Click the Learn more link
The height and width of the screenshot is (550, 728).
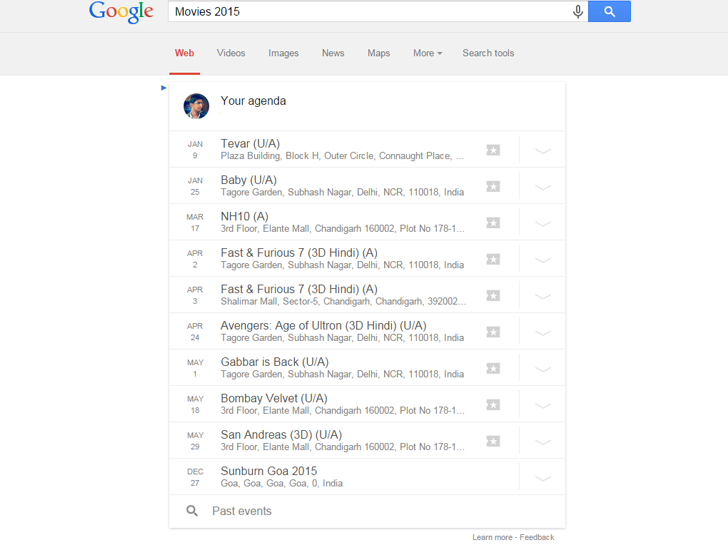[492, 537]
